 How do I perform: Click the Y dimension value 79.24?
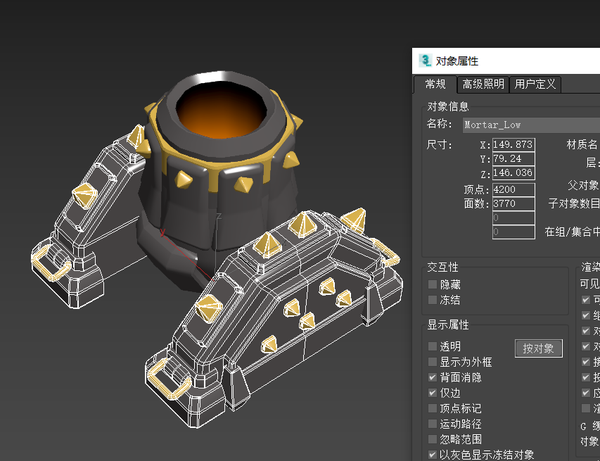514,159
